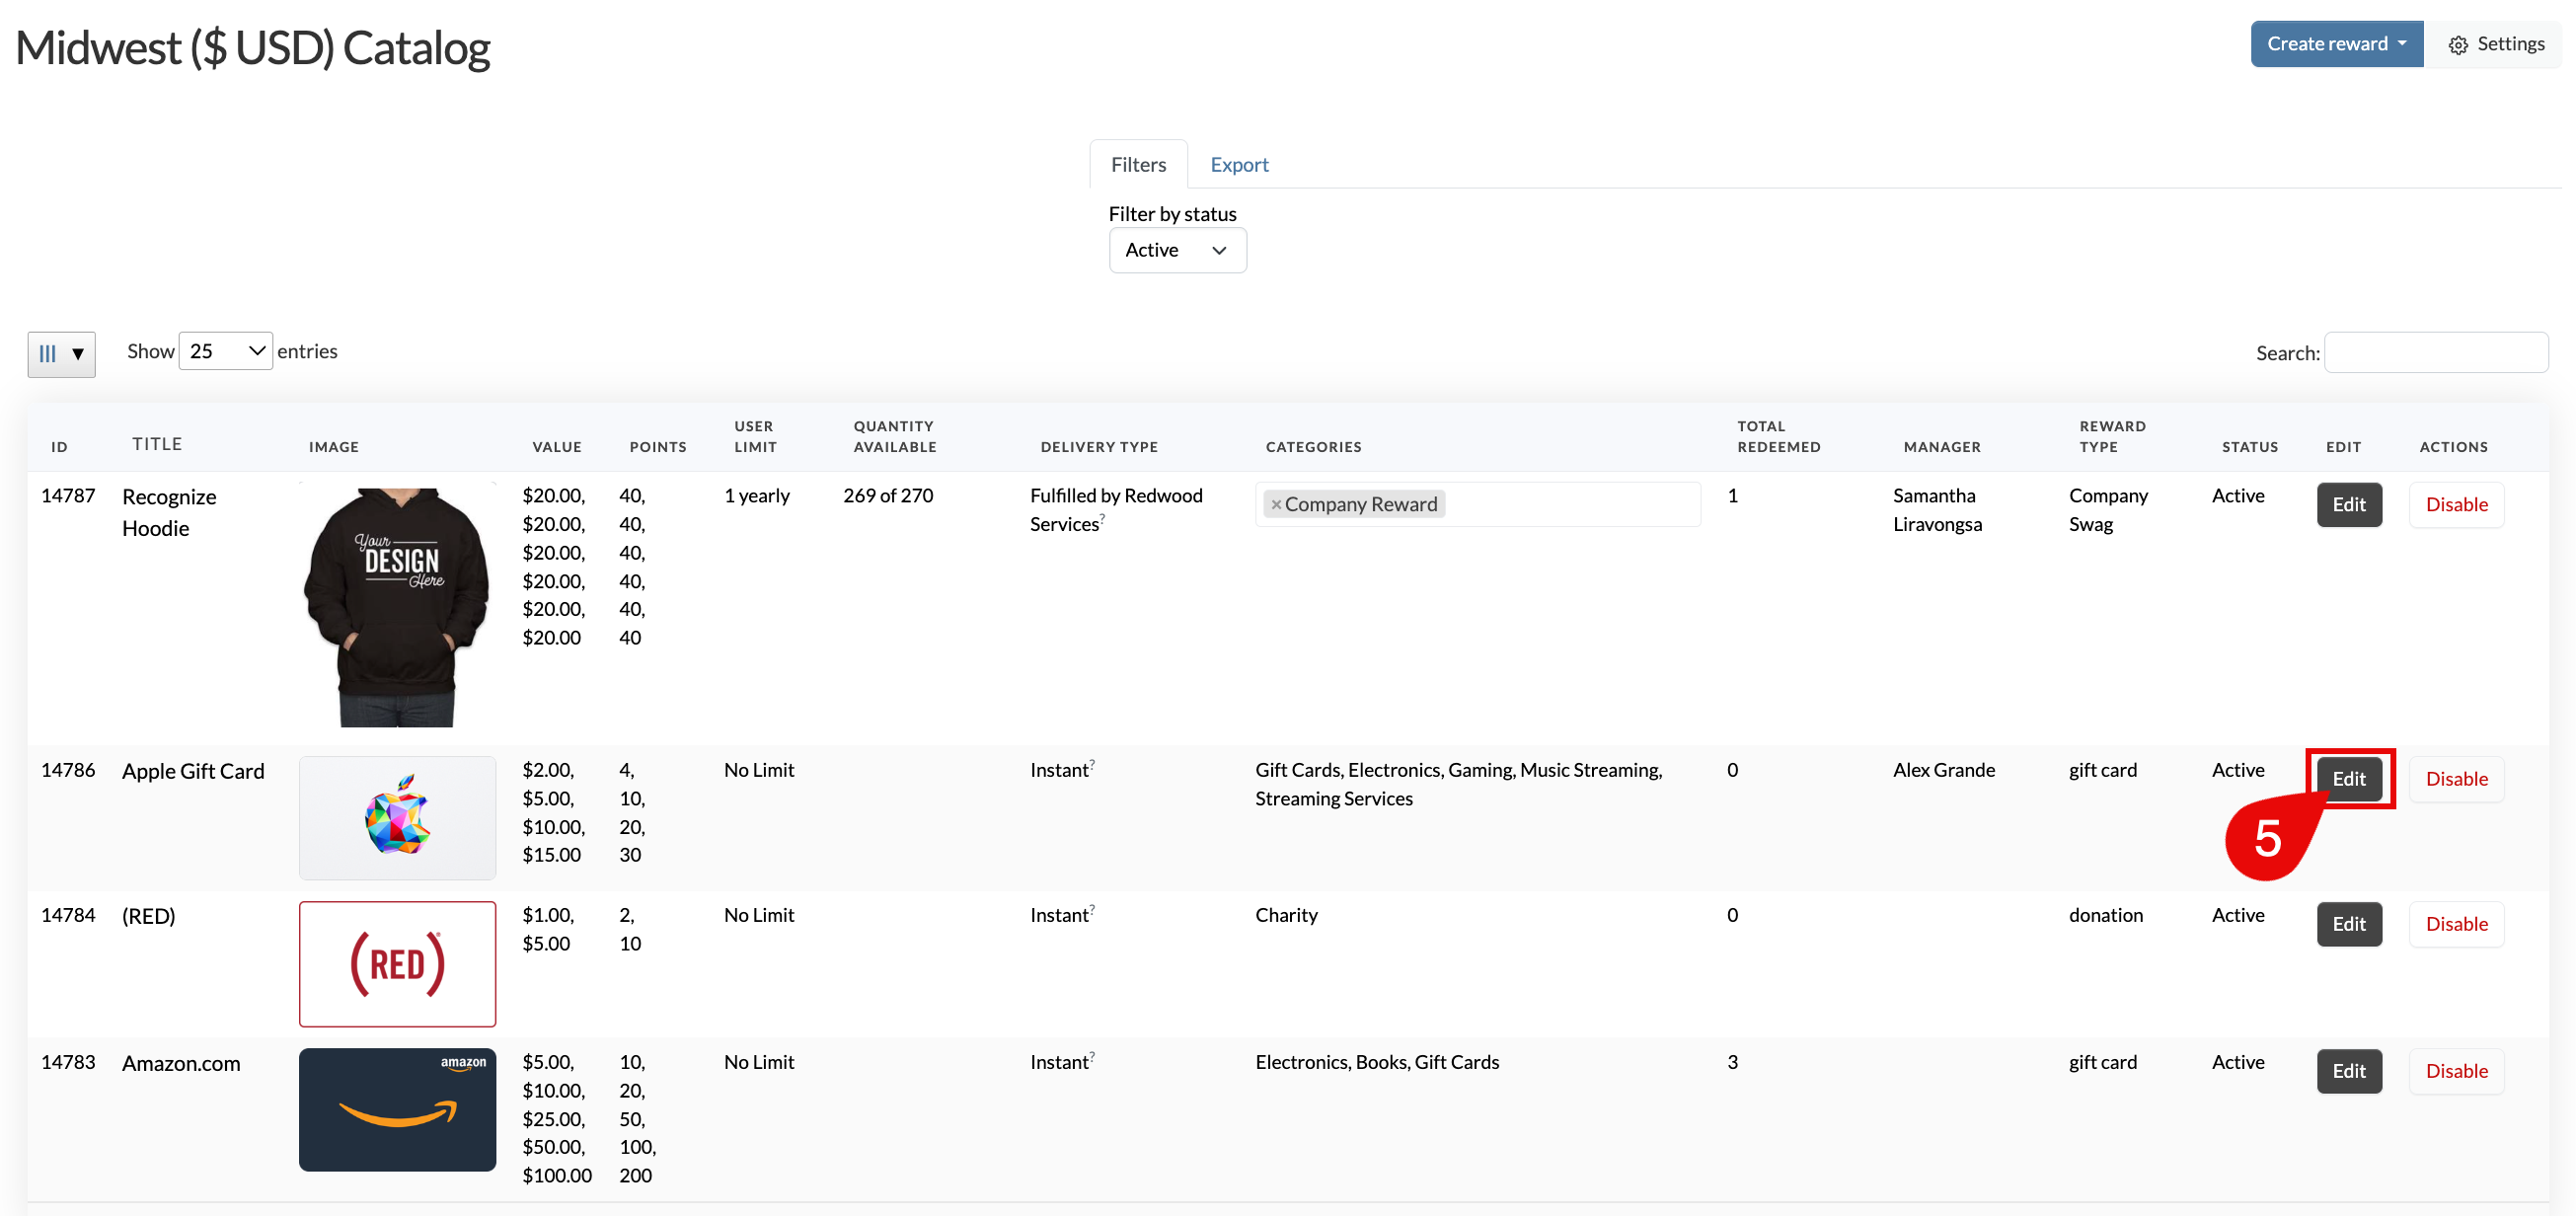The width and height of the screenshot is (2576, 1216).
Task: Select ID 14783 cell
Action: (68, 1062)
